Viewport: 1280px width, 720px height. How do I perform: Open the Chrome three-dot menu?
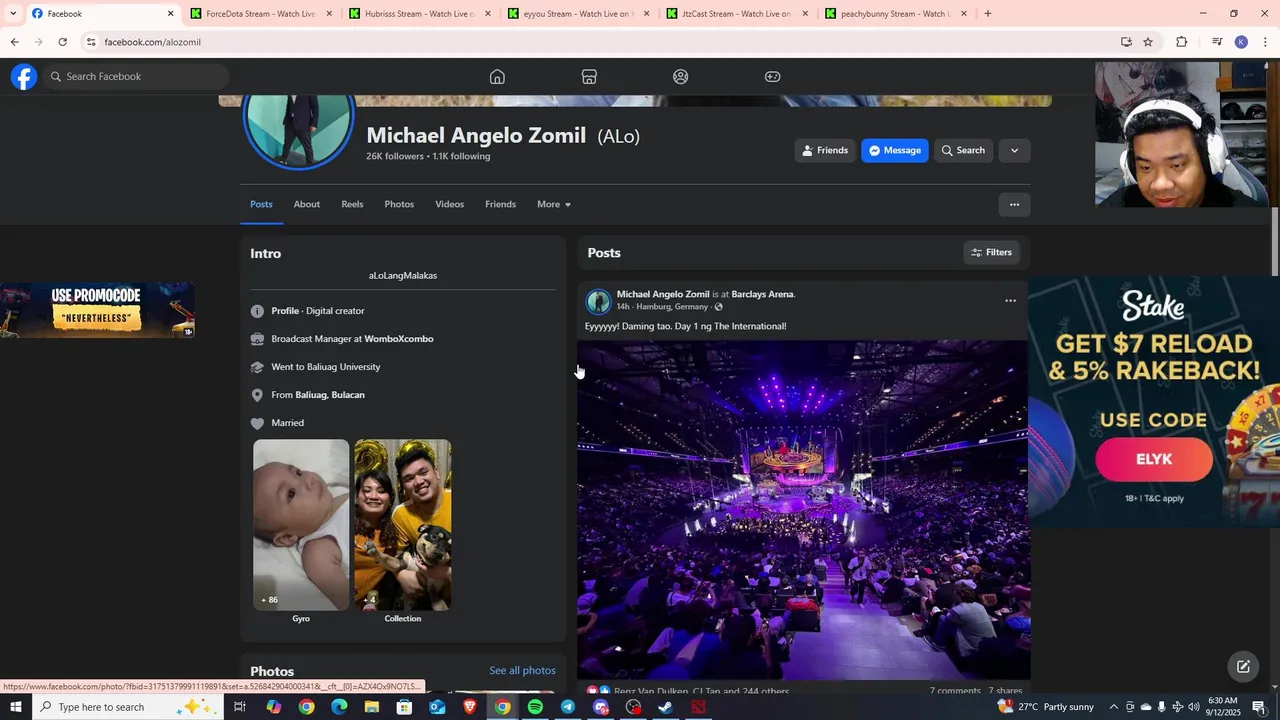(1266, 42)
